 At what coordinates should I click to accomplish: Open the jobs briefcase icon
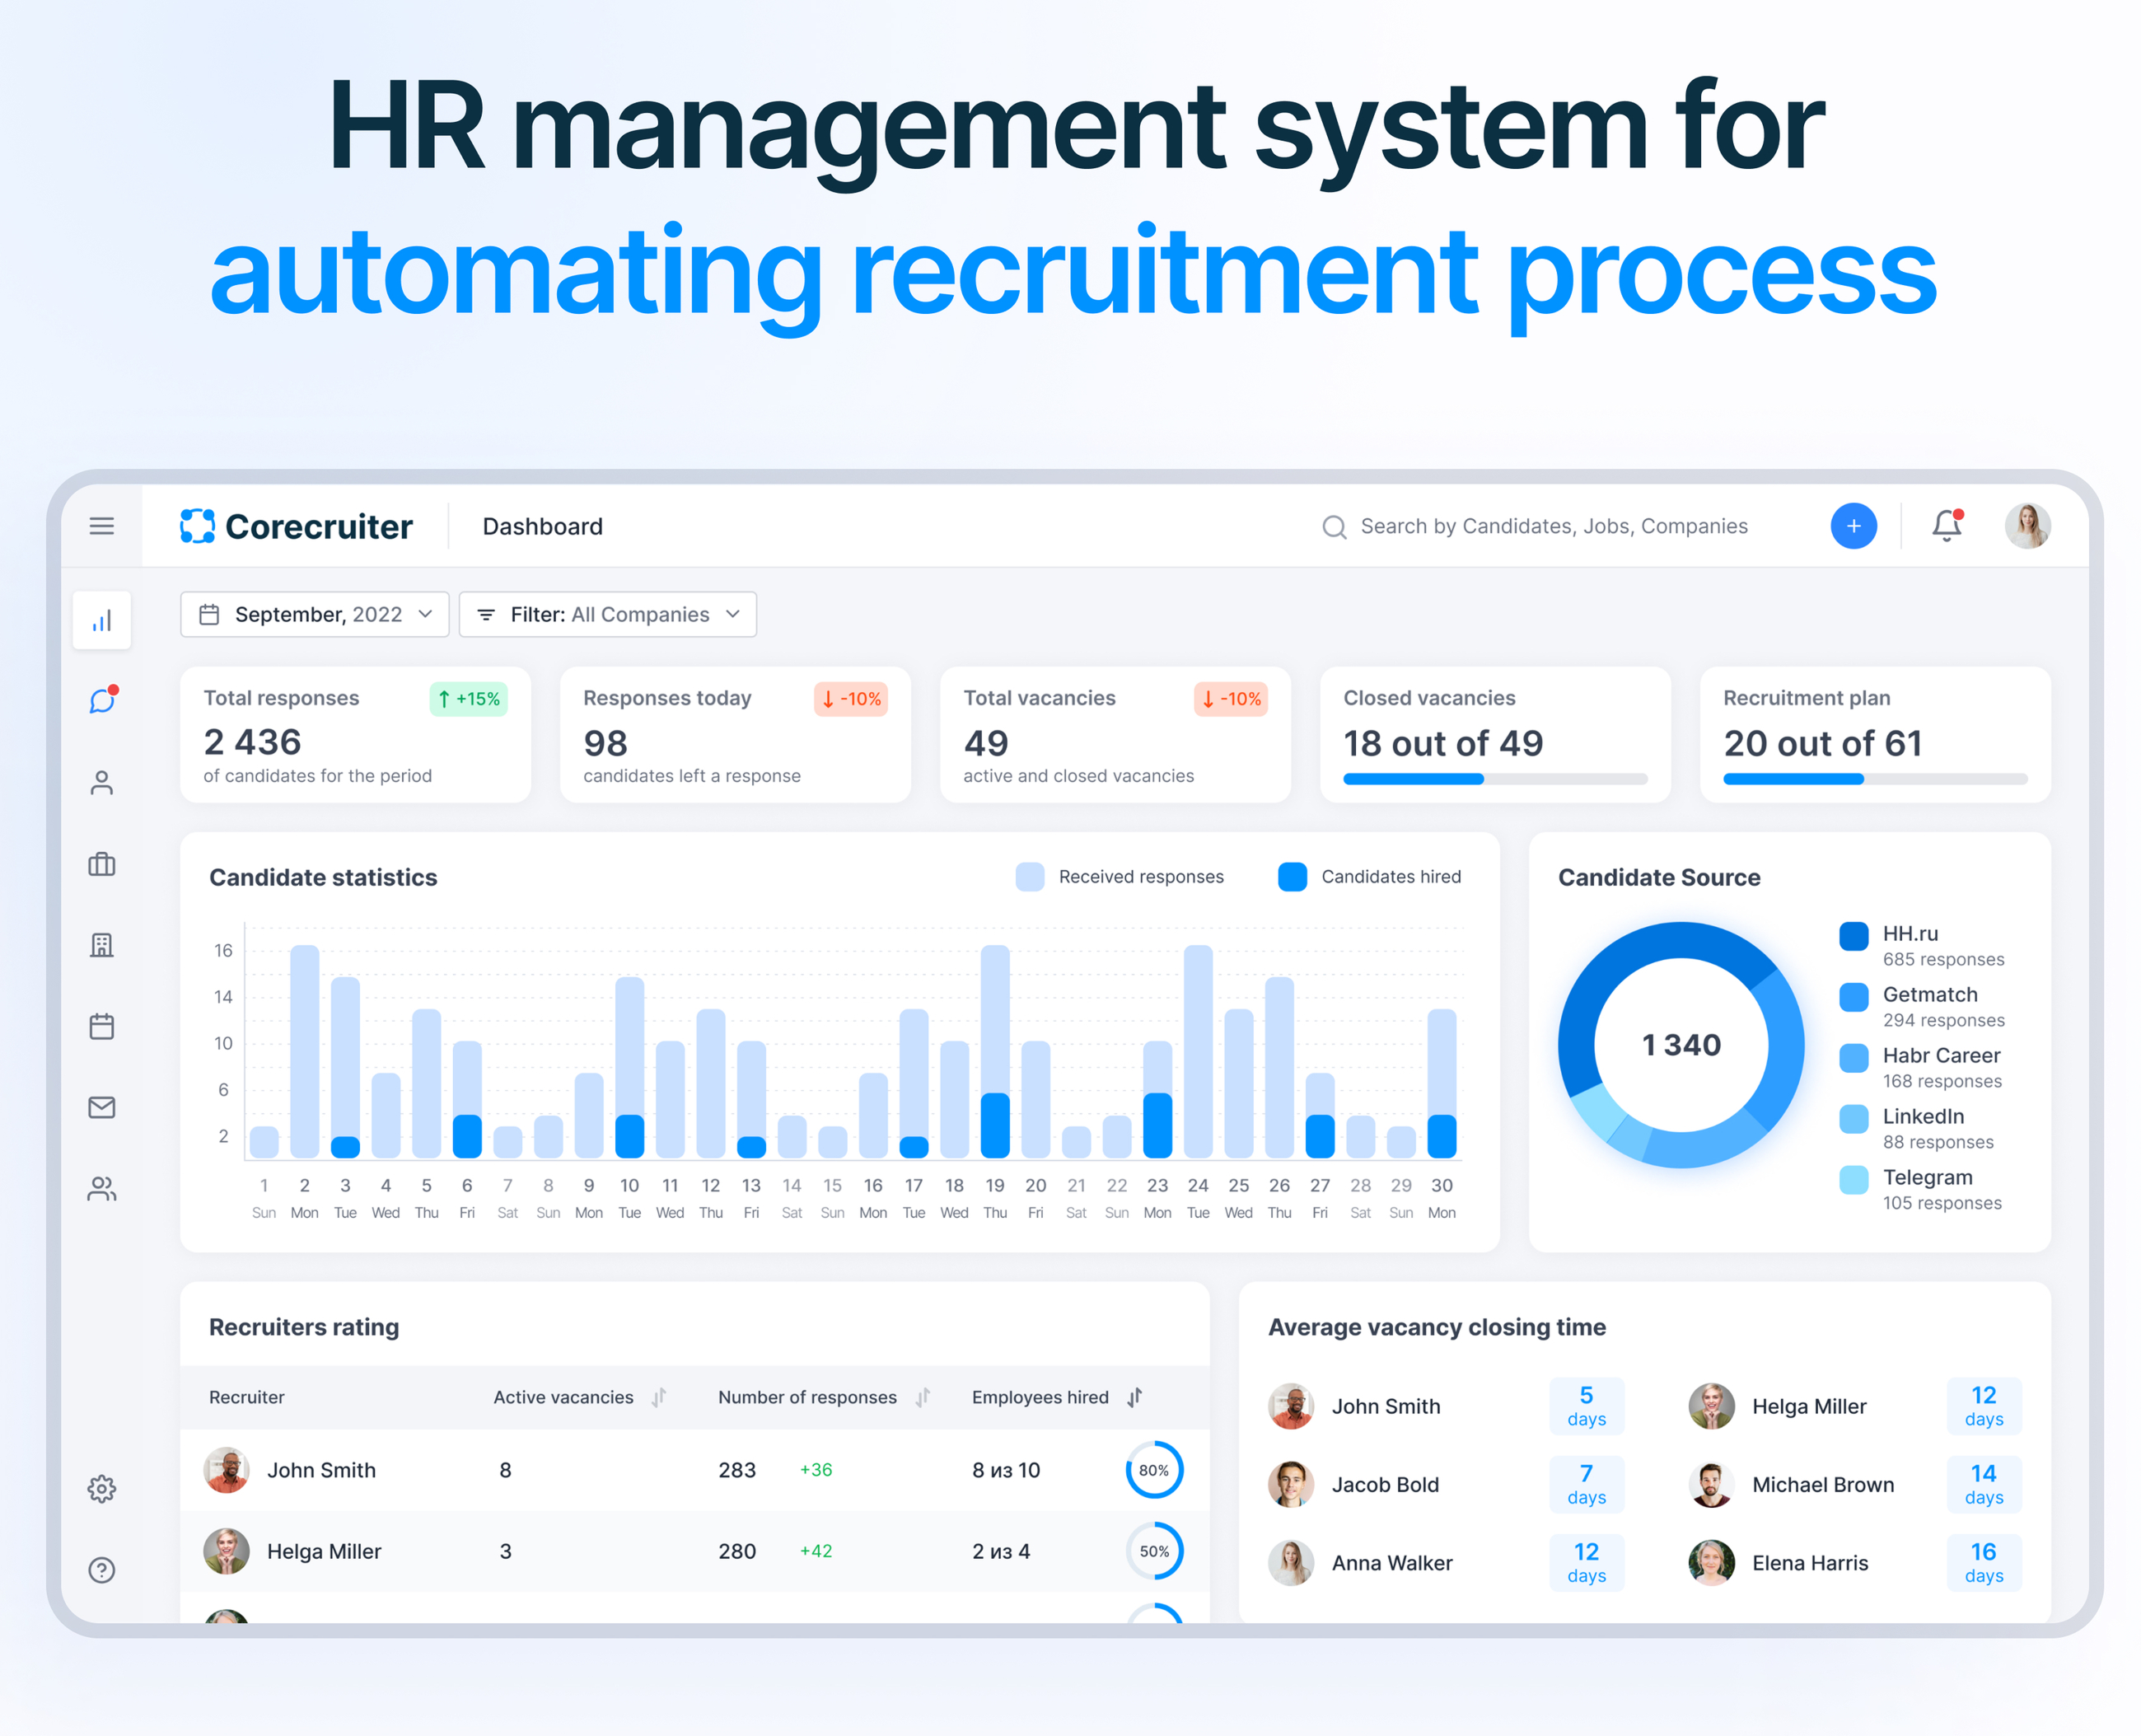pos(101,864)
